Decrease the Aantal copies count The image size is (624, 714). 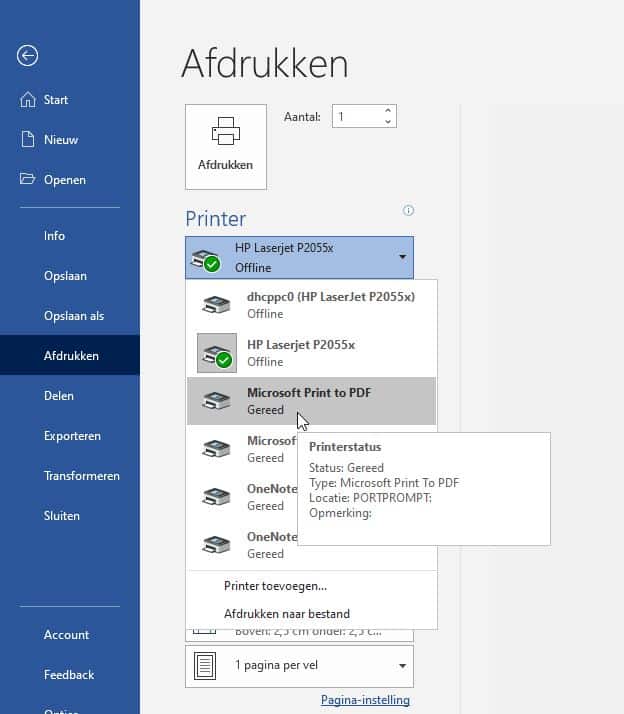coord(388,122)
